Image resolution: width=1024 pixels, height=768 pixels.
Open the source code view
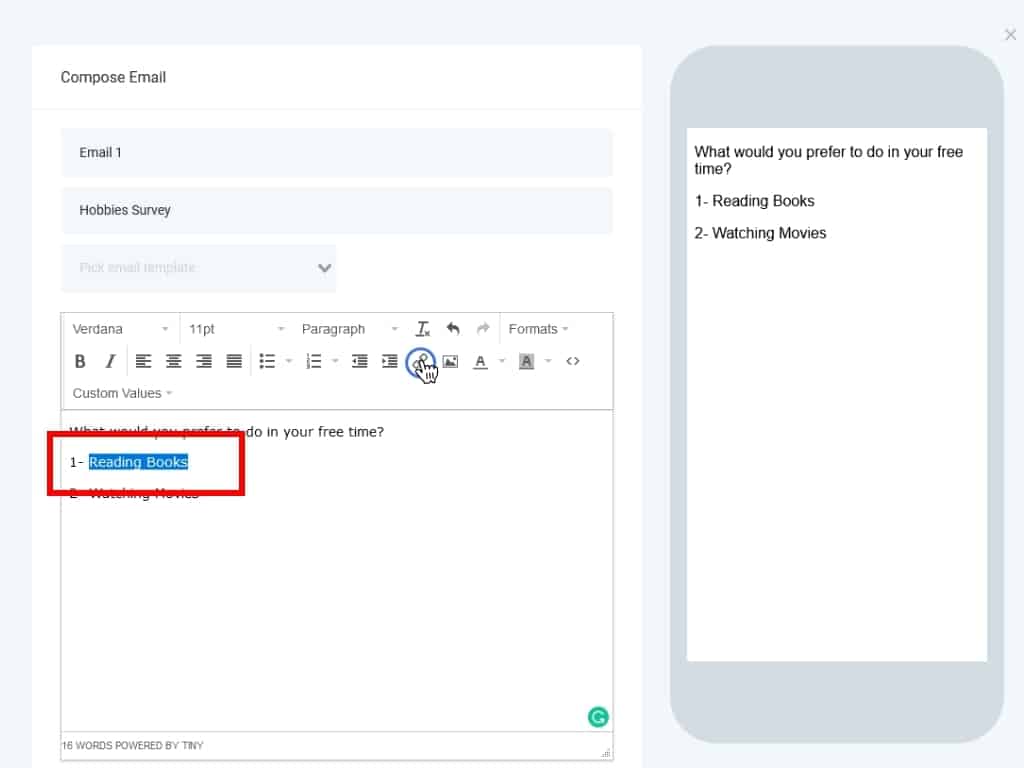573,362
